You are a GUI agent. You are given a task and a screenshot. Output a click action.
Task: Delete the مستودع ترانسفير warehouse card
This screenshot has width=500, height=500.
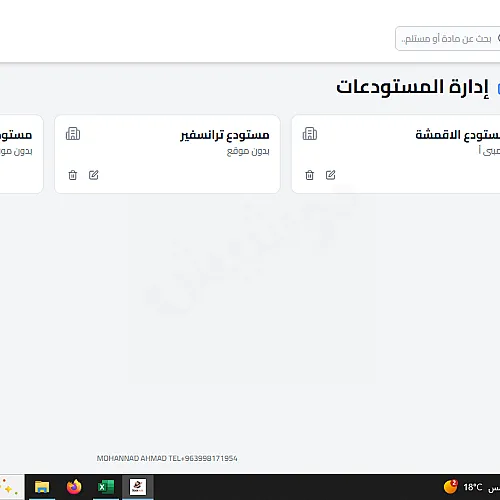(x=73, y=175)
